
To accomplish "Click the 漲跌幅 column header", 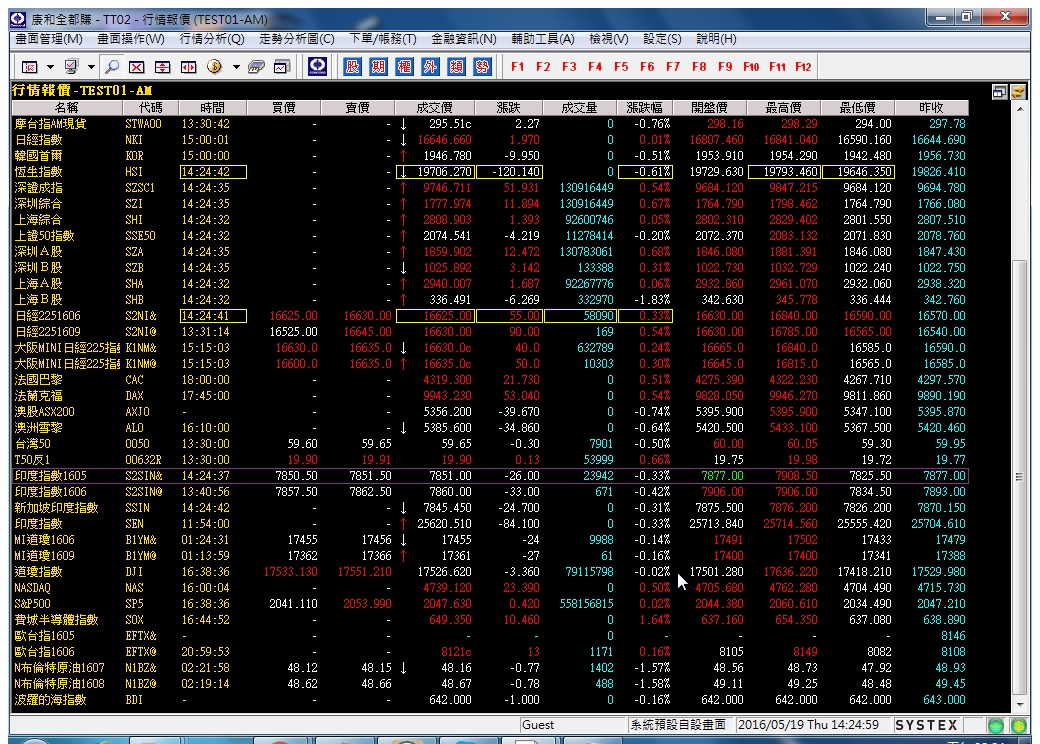I will pos(644,107).
